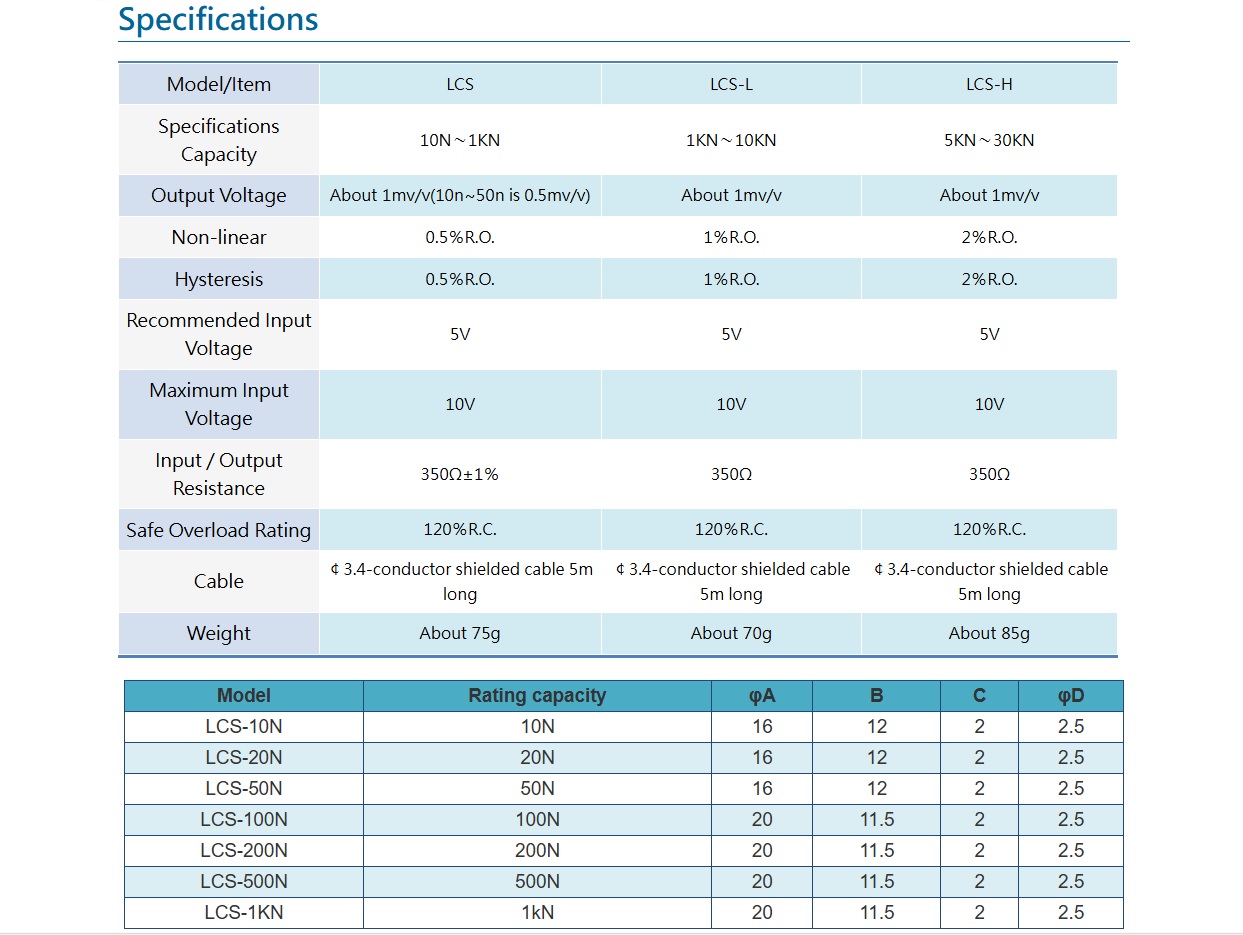Click the "About 75g" weight value
The width and height of the screenshot is (1243, 935).
click(460, 633)
